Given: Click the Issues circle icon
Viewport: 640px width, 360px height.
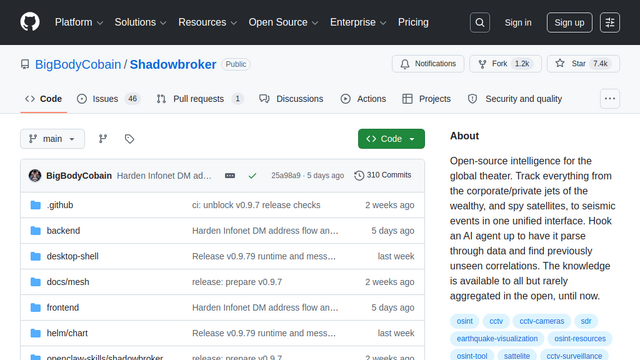Looking at the screenshot, I should coord(82,99).
